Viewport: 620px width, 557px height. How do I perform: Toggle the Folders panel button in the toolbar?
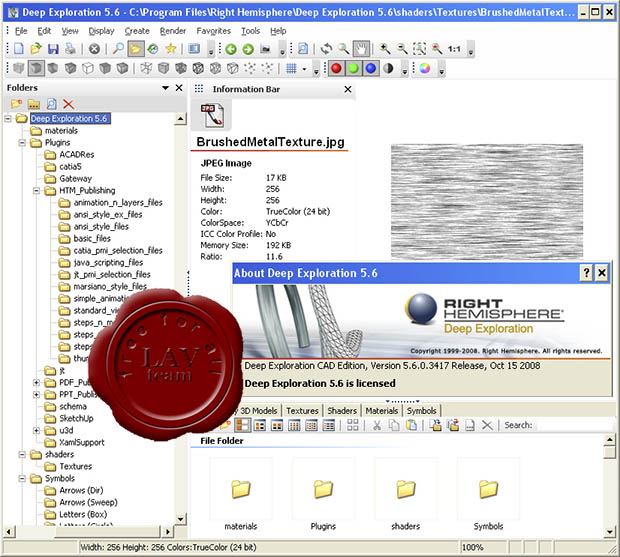135,49
